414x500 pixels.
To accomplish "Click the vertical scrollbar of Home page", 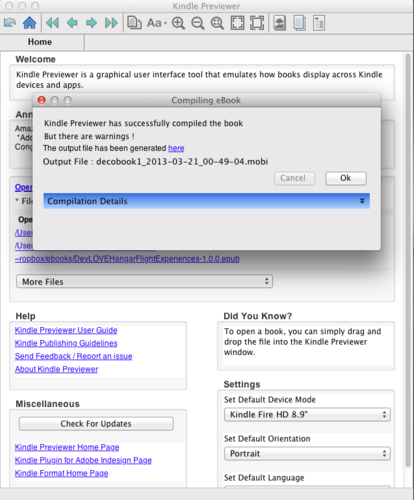I will point(408,260).
